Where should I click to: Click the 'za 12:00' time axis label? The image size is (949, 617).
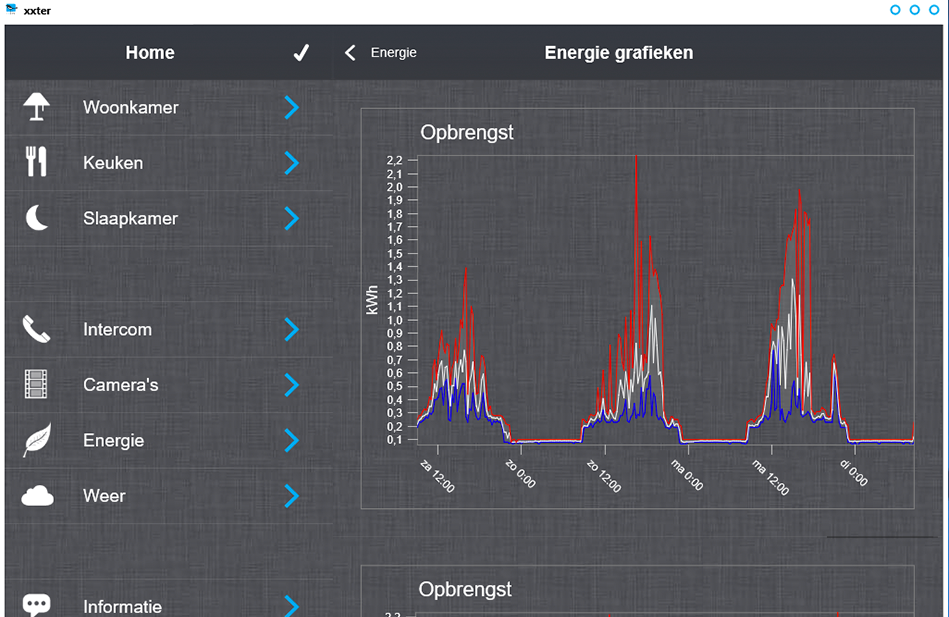(x=437, y=476)
